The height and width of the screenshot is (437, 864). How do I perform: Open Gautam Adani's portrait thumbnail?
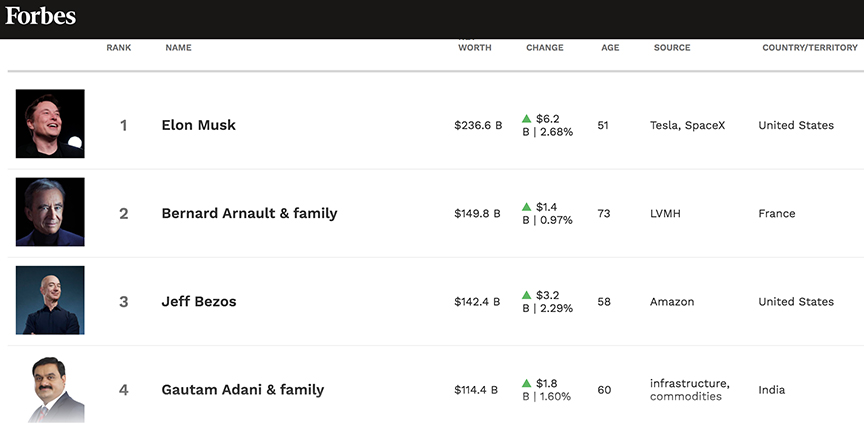pyautogui.click(x=54, y=390)
